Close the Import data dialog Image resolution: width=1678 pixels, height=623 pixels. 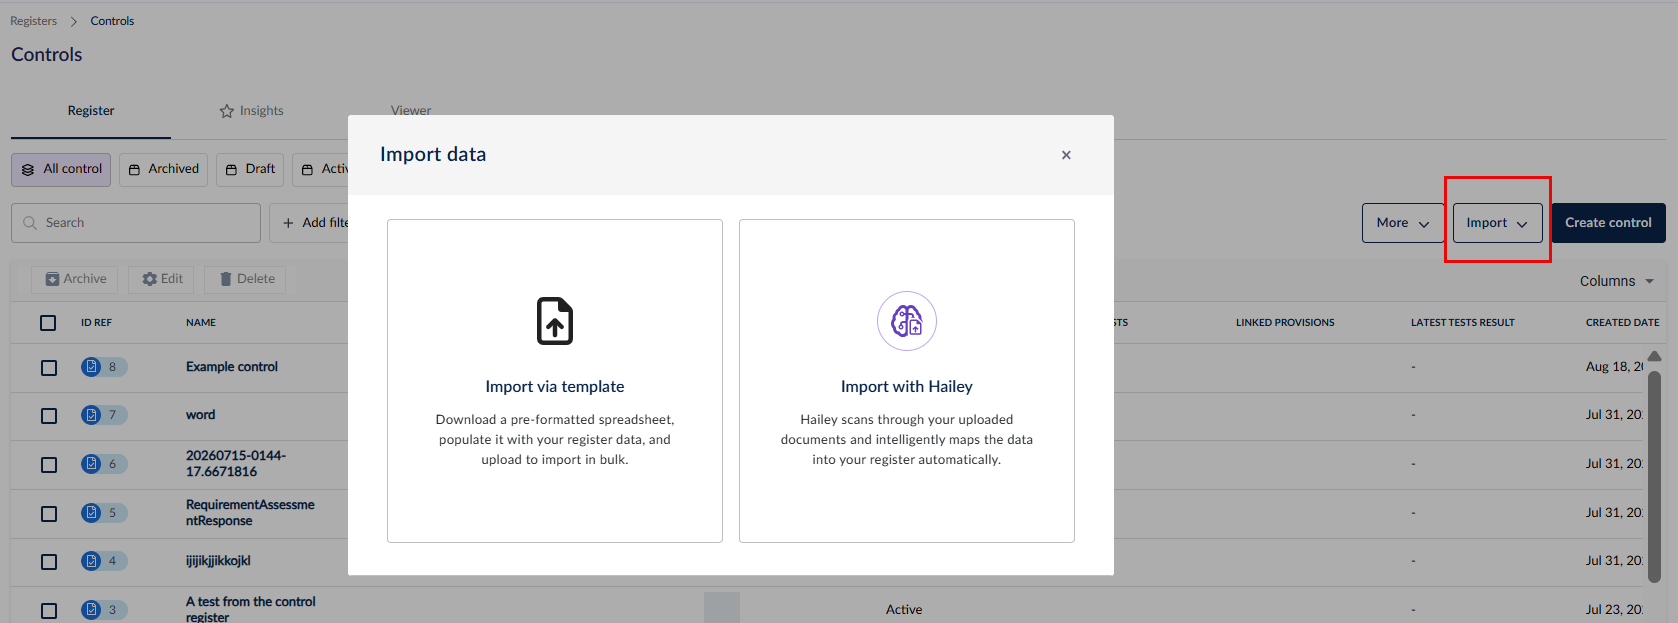[1066, 155]
